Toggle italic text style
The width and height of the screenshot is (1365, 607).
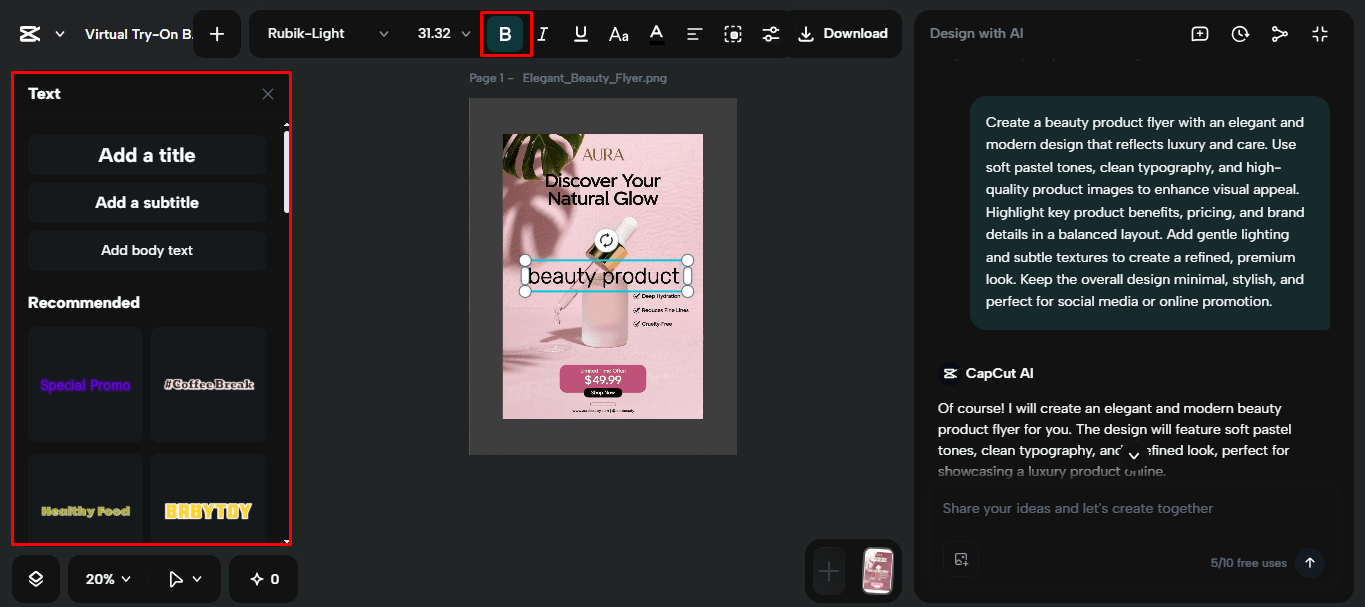click(543, 34)
